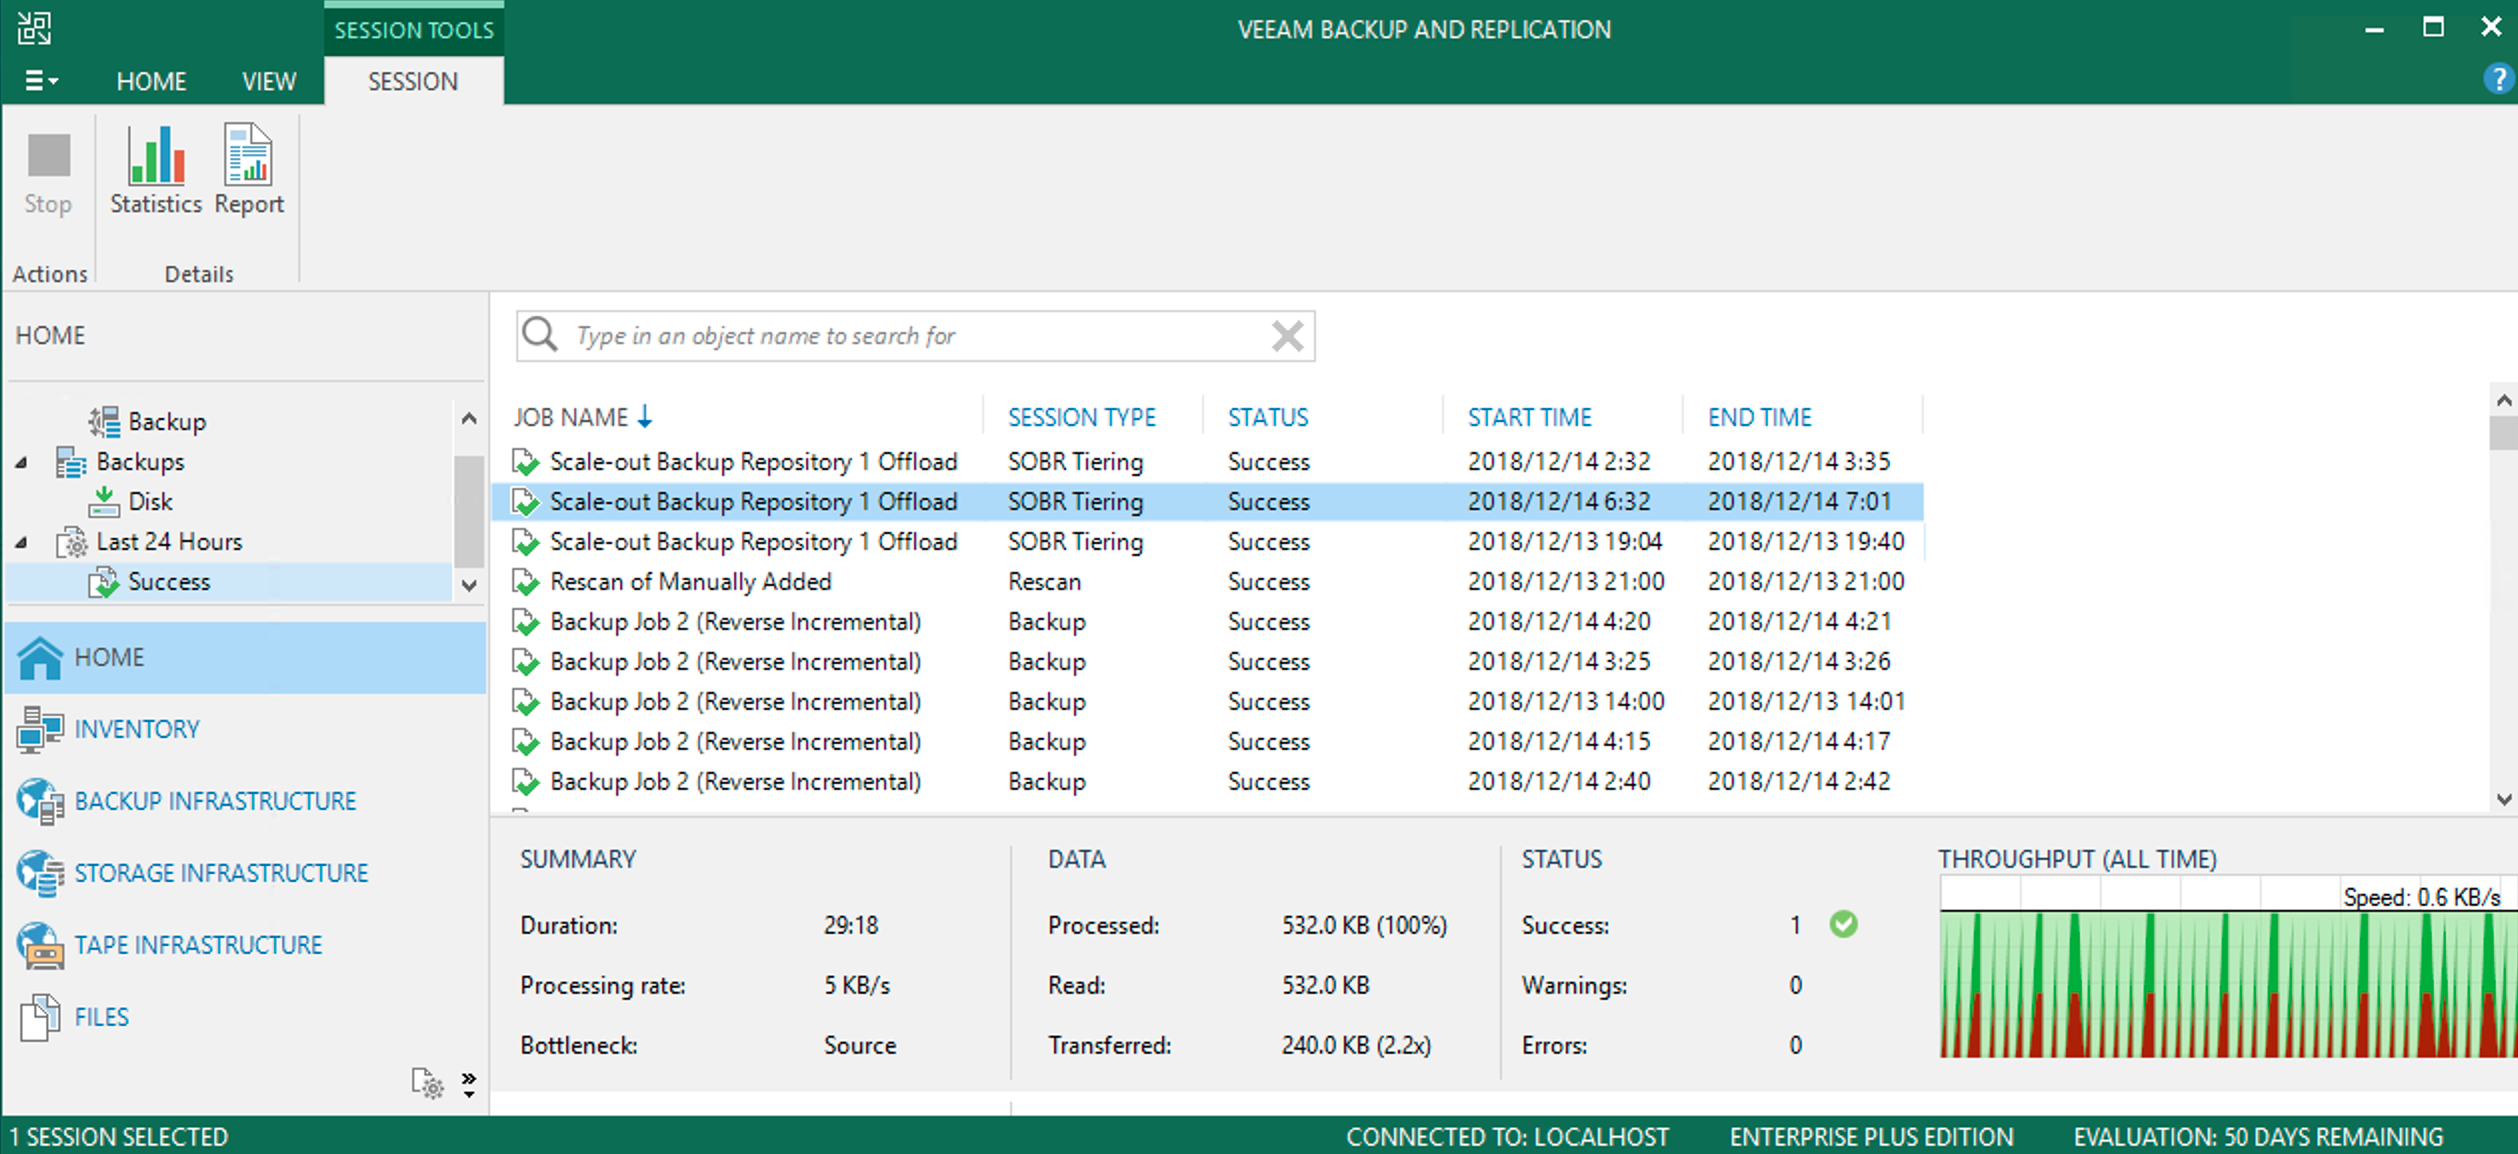Collapse the Last 24 Hours node
This screenshot has width=2518, height=1154.
click(21, 542)
